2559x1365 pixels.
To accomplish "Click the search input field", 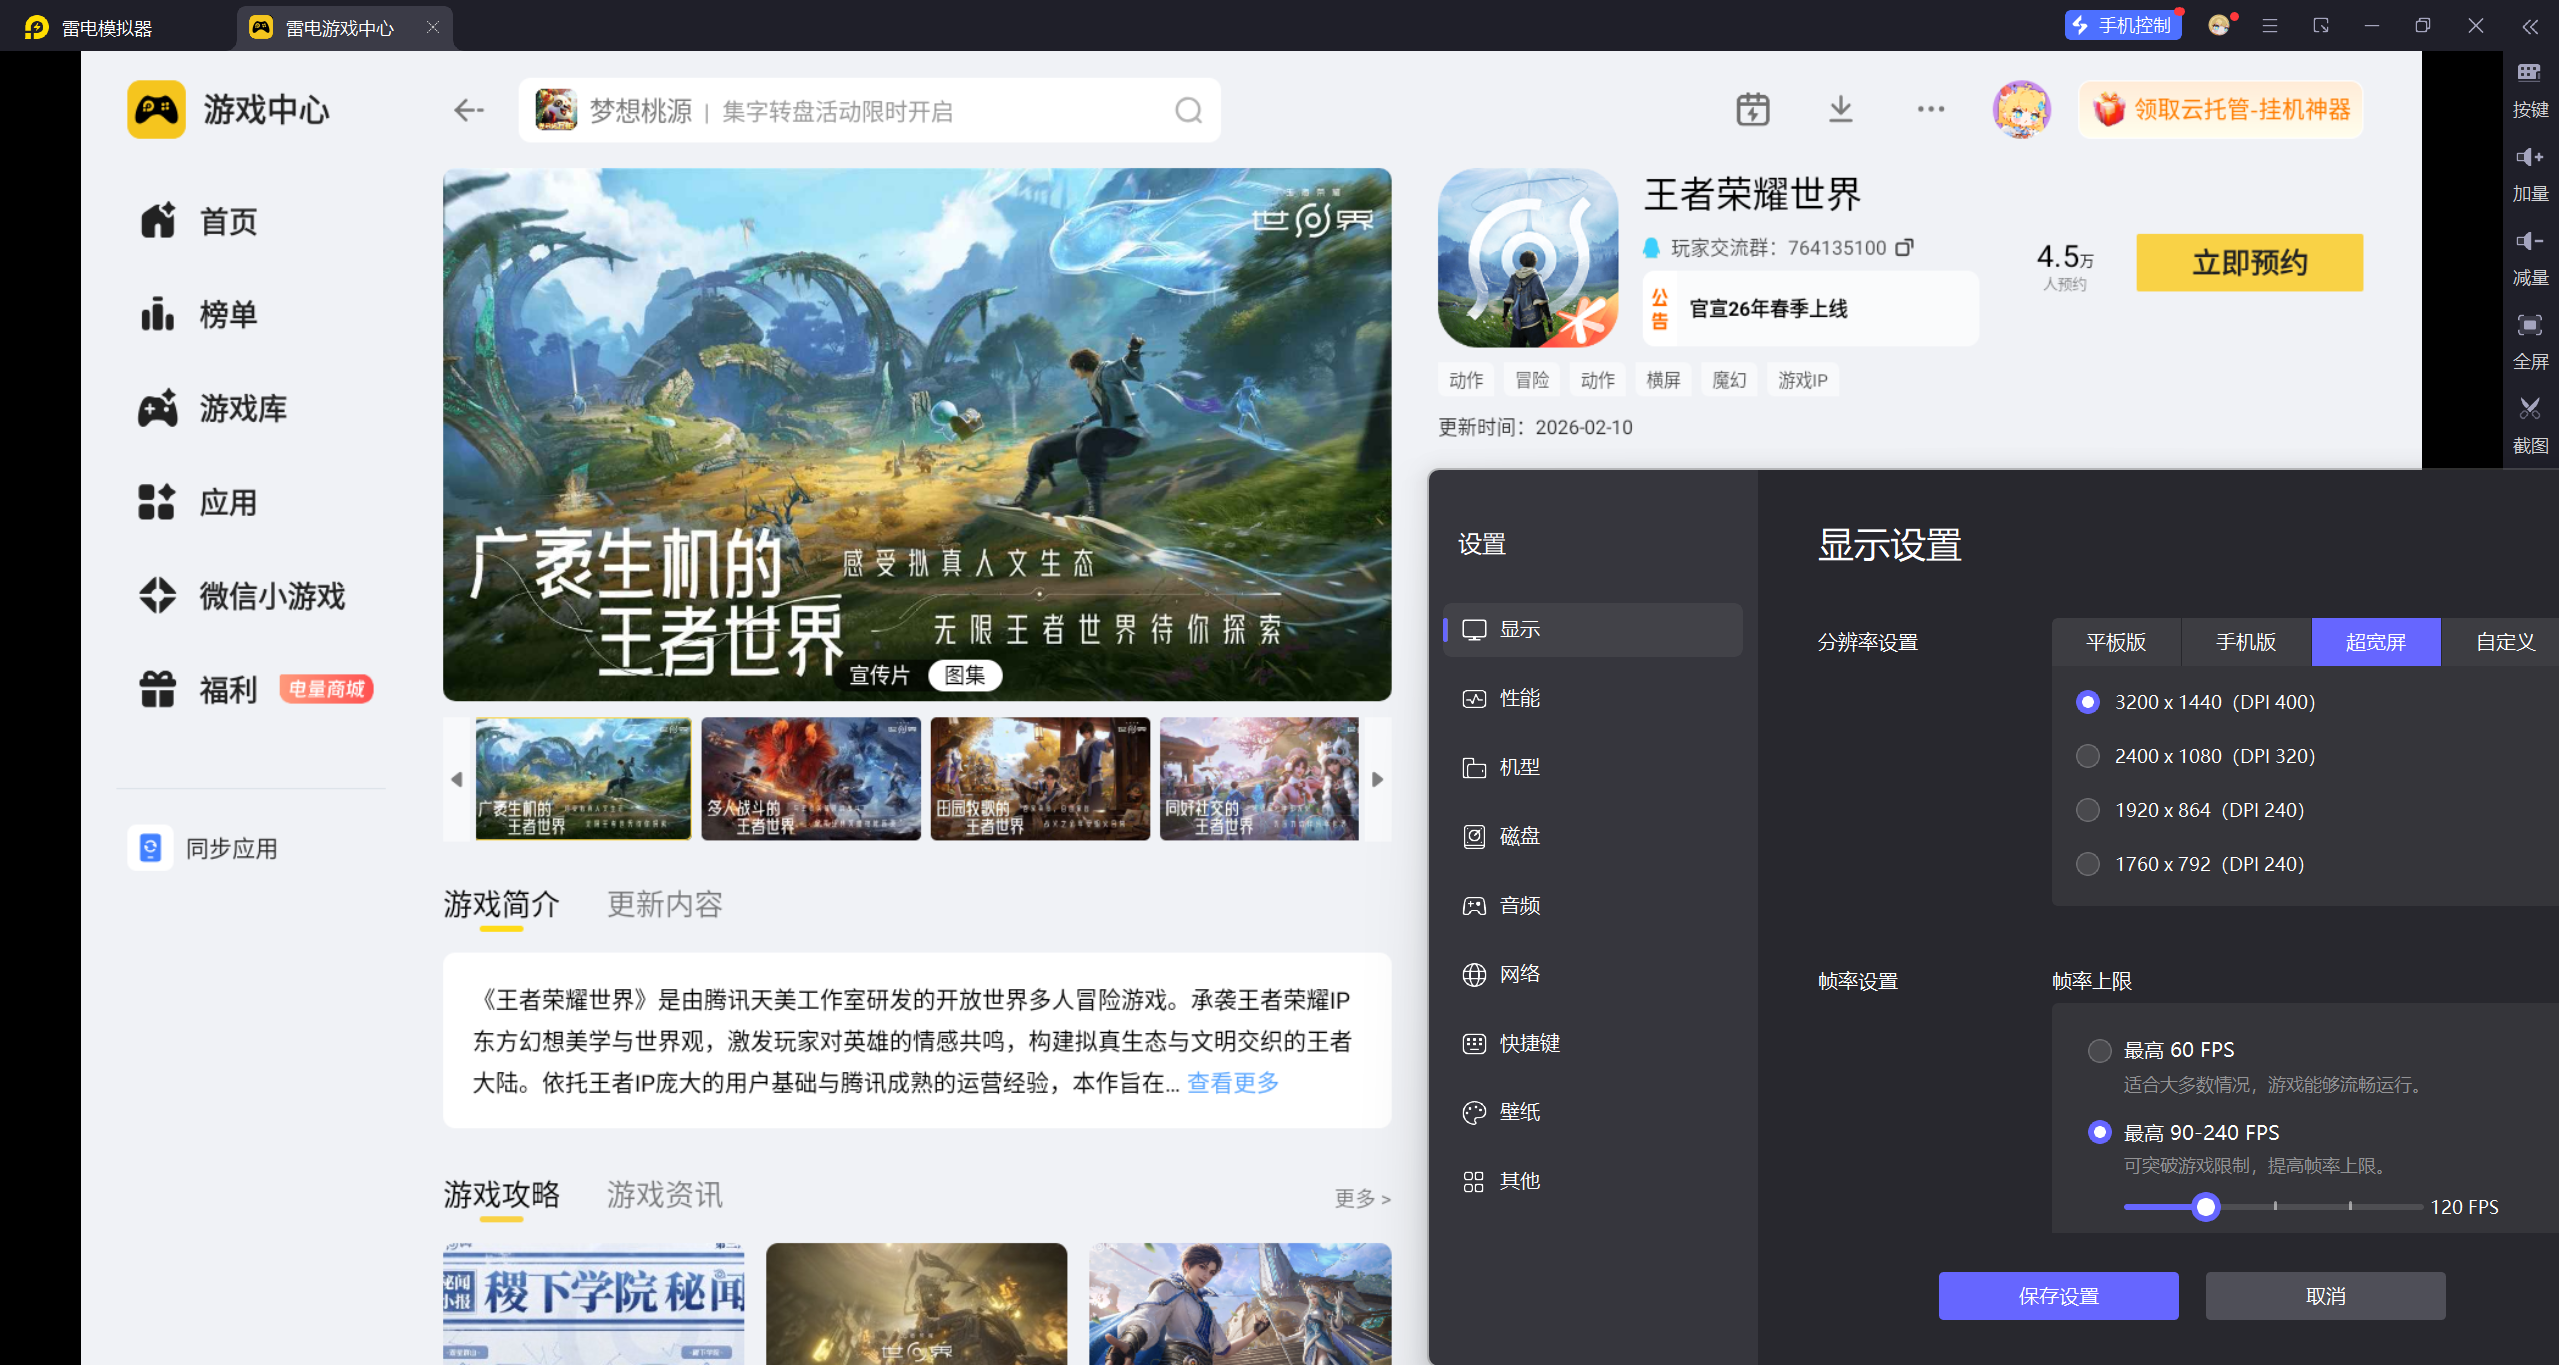I will pyautogui.click(x=870, y=110).
